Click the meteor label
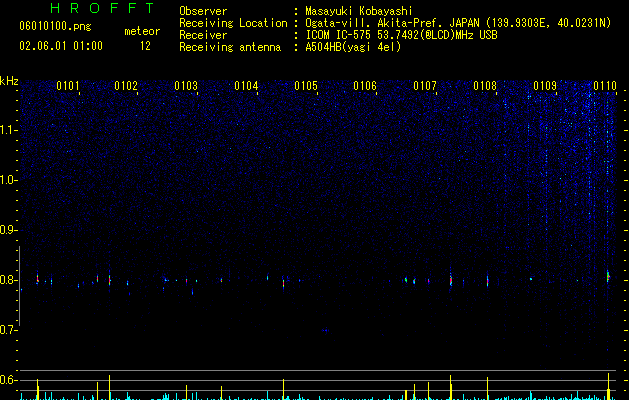 (x=142, y=31)
